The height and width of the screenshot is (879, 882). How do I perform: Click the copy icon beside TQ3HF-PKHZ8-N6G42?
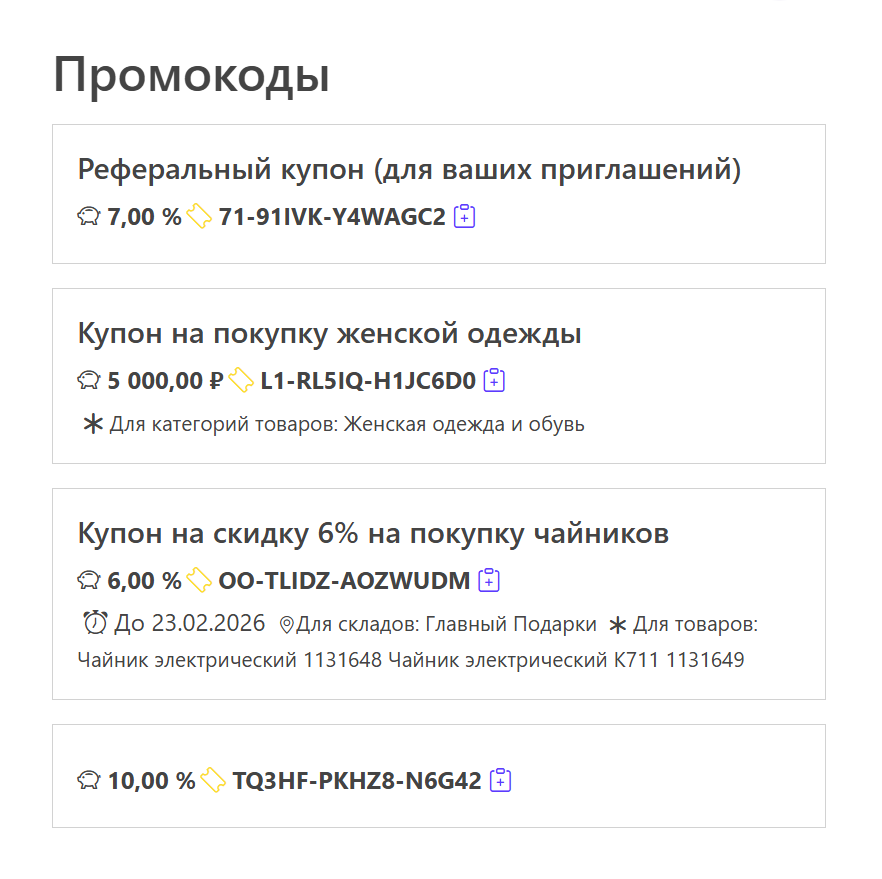pyautogui.click(x=501, y=779)
